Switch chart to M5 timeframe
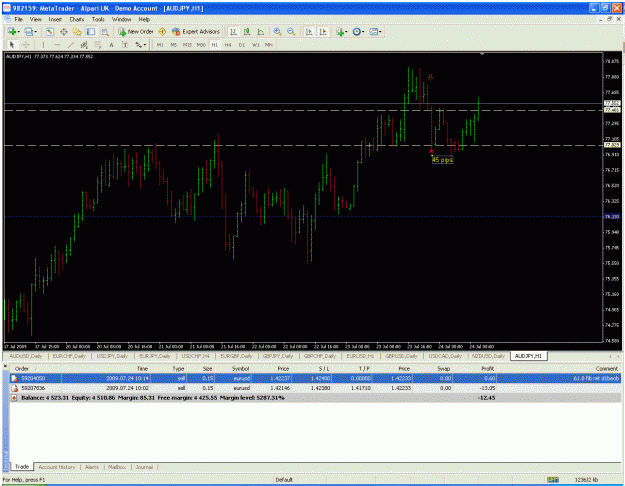Viewport: 625px width, 486px height. [173, 45]
